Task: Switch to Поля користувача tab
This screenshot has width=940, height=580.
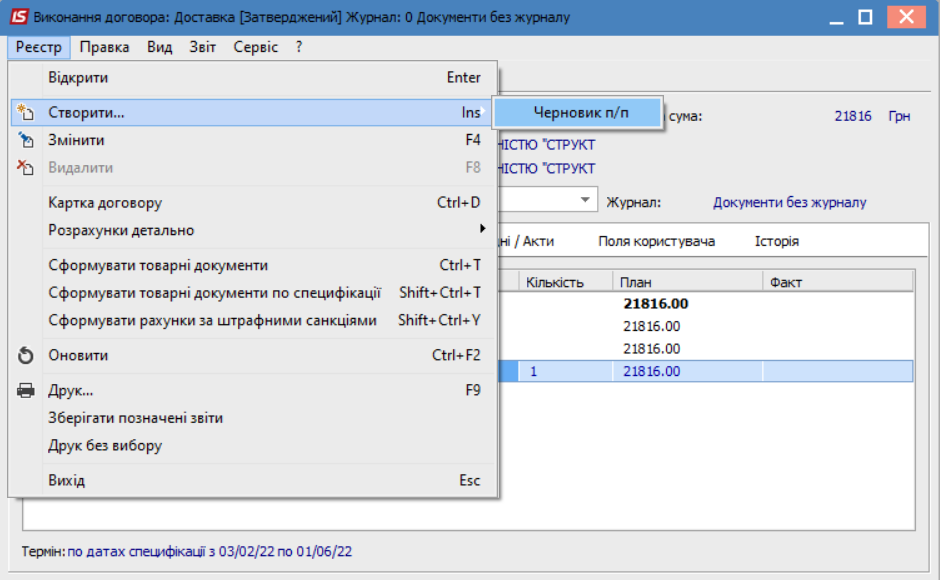Action: pyautogui.click(x=656, y=241)
